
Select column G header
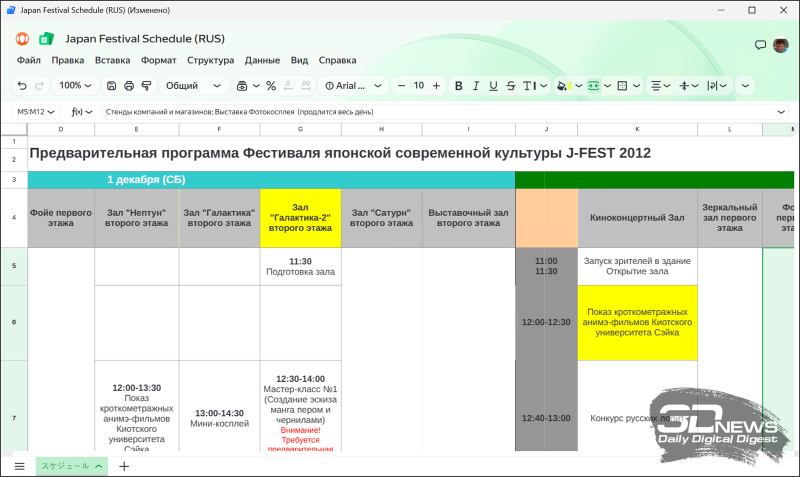coord(301,130)
